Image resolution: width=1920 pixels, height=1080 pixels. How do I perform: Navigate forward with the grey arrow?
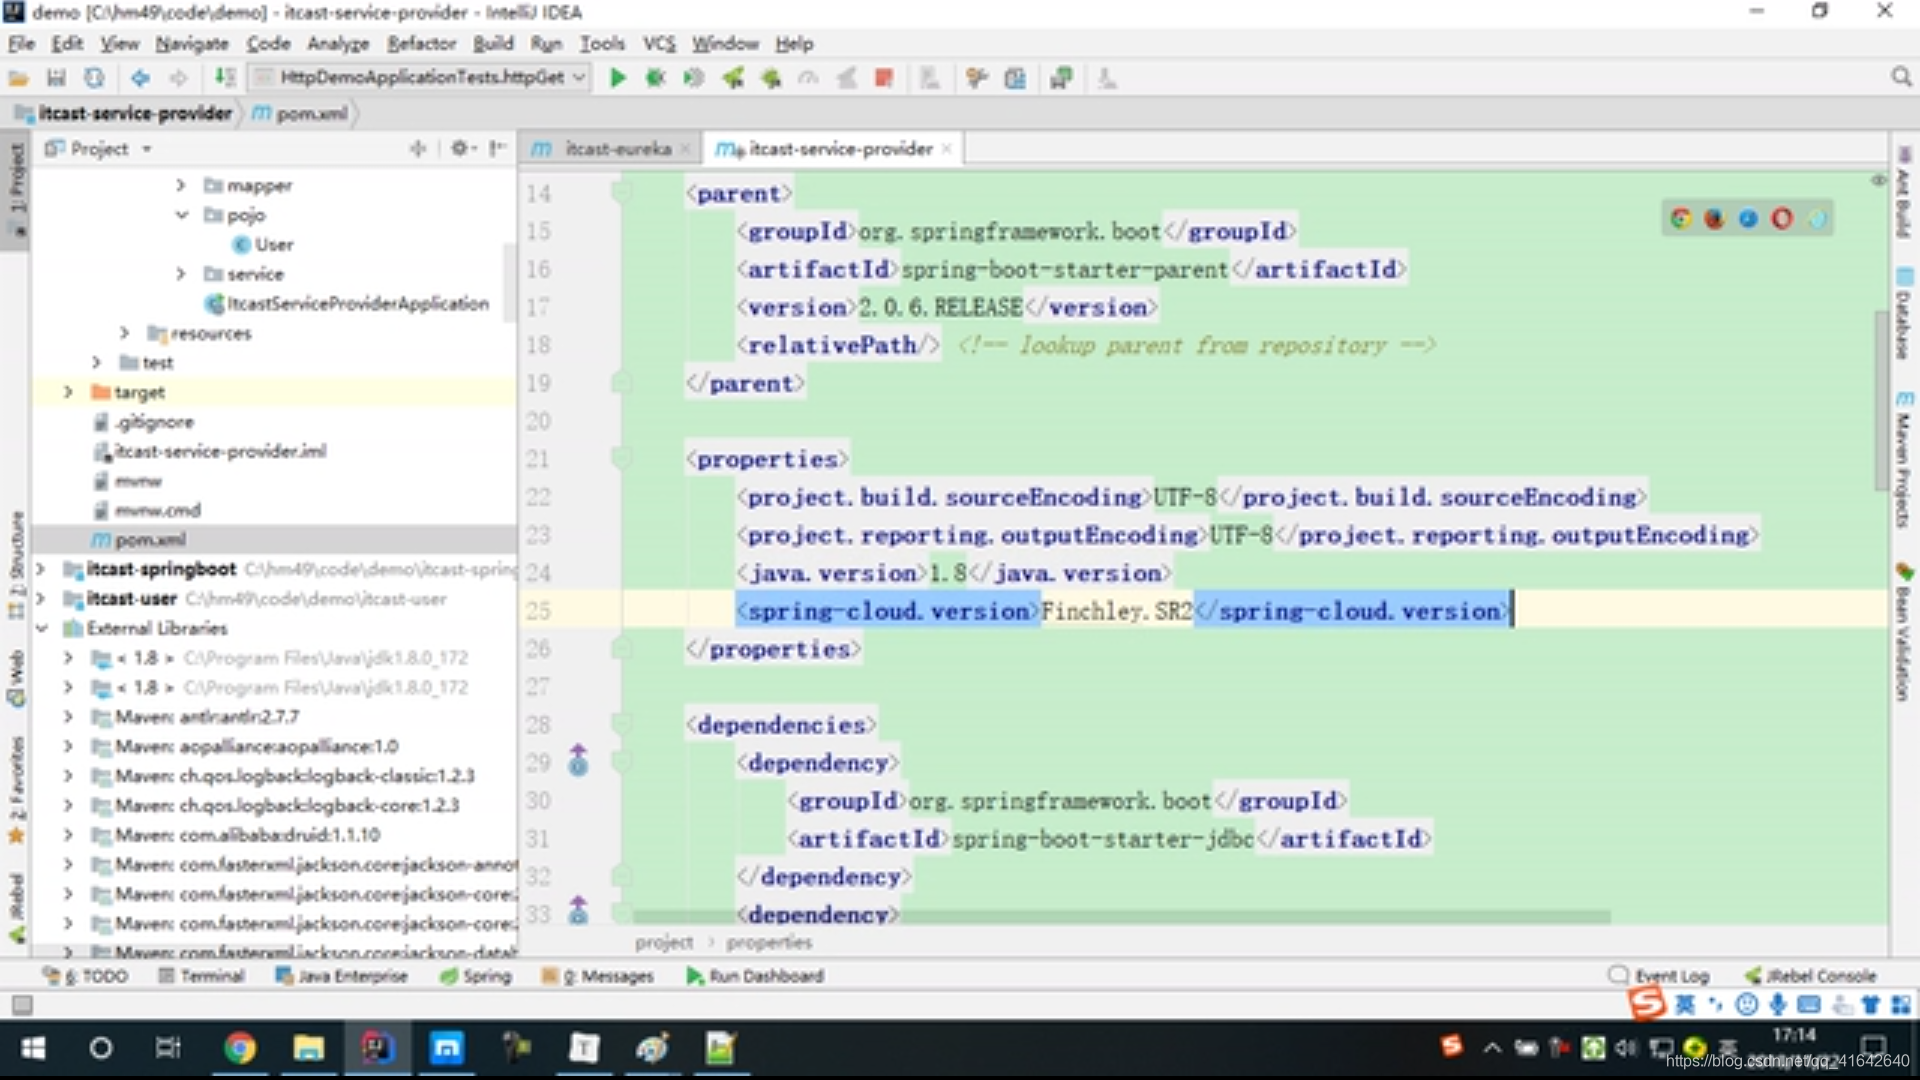pyautogui.click(x=178, y=78)
